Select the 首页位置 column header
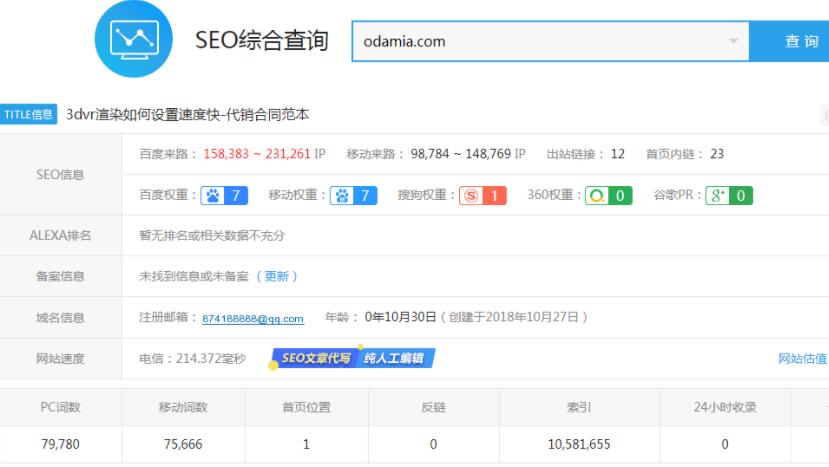Viewport: 829px width, 467px height. (x=306, y=407)
